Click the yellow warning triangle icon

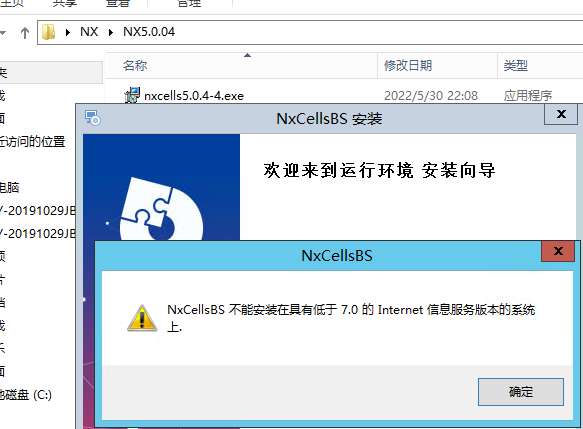coord(142,318)
